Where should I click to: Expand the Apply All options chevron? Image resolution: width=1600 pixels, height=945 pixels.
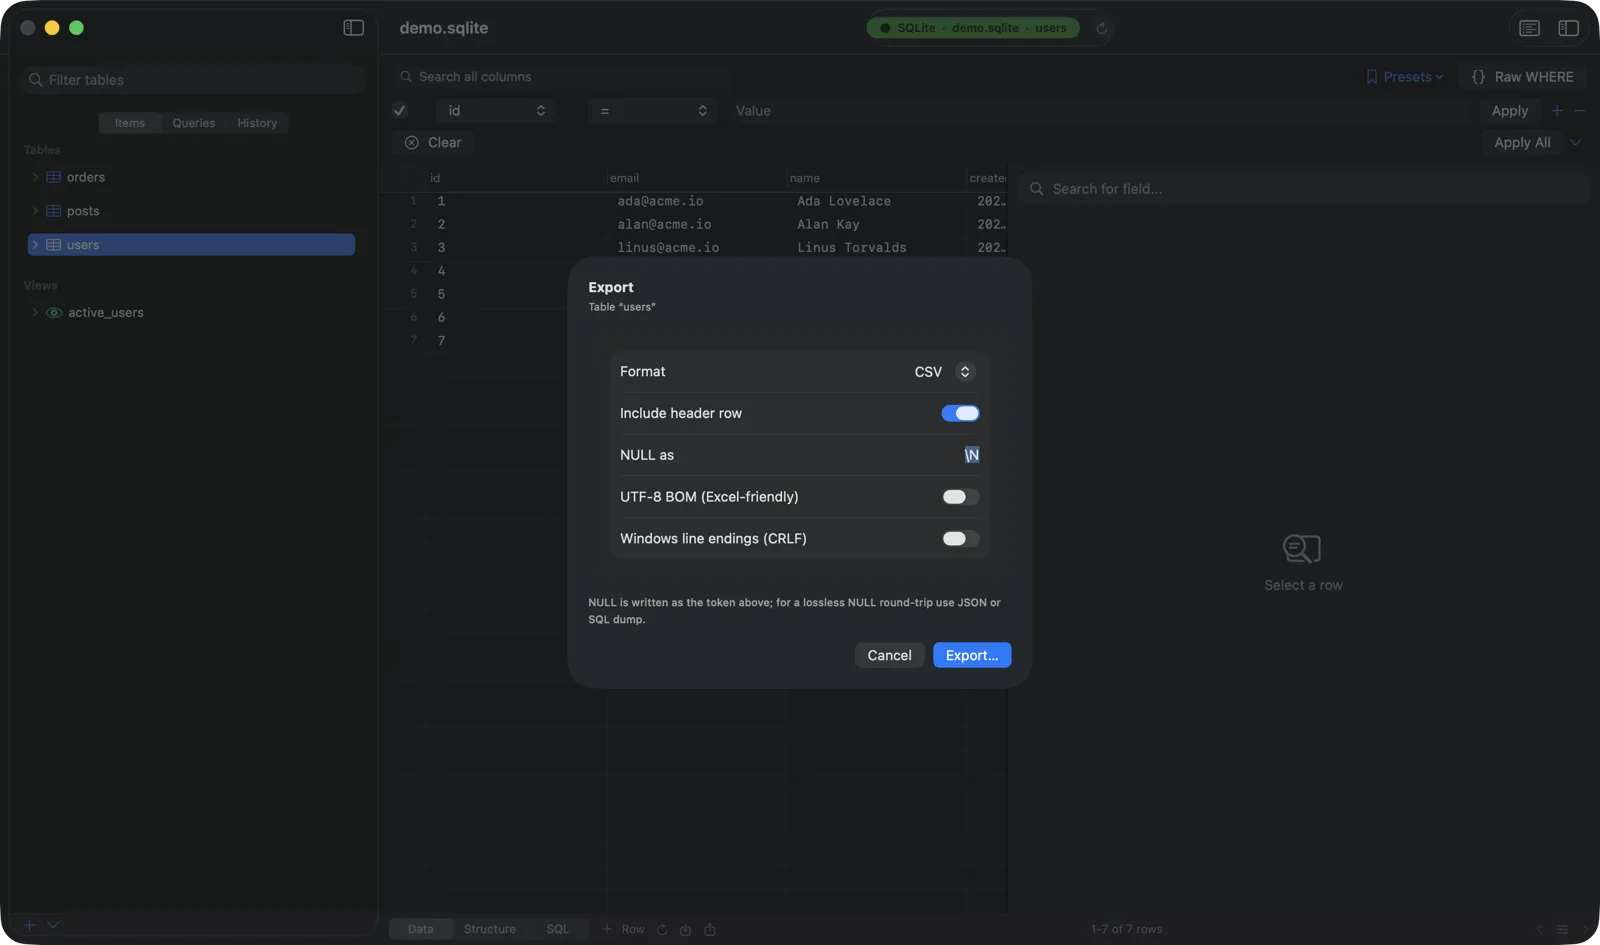tap(1576, 143)
